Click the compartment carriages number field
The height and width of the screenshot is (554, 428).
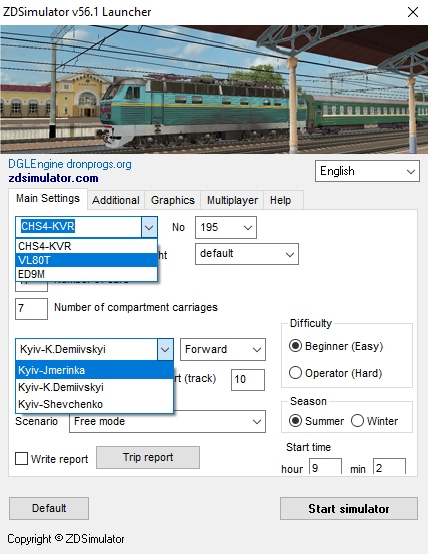31,308
